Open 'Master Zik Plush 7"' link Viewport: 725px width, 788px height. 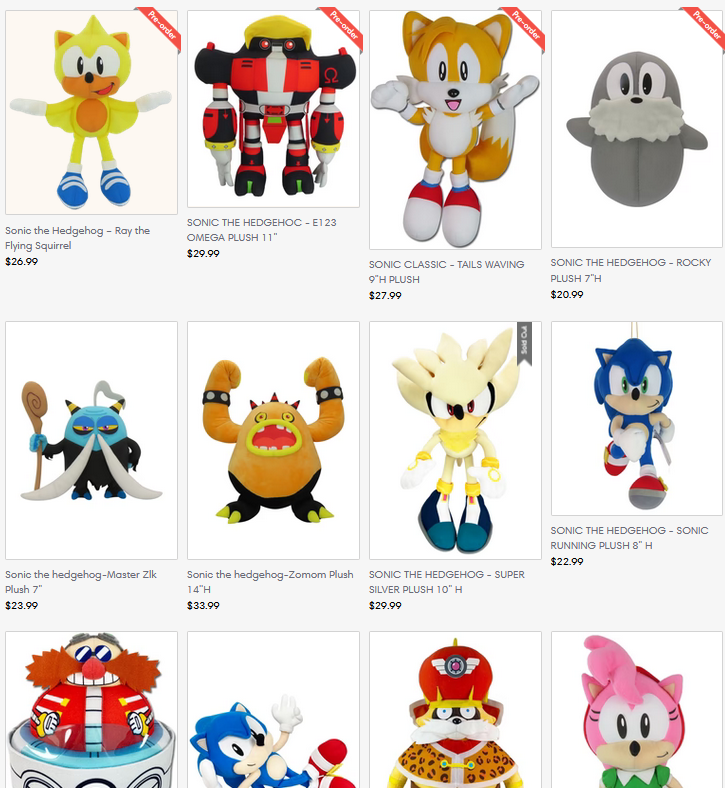click(81, 581)
